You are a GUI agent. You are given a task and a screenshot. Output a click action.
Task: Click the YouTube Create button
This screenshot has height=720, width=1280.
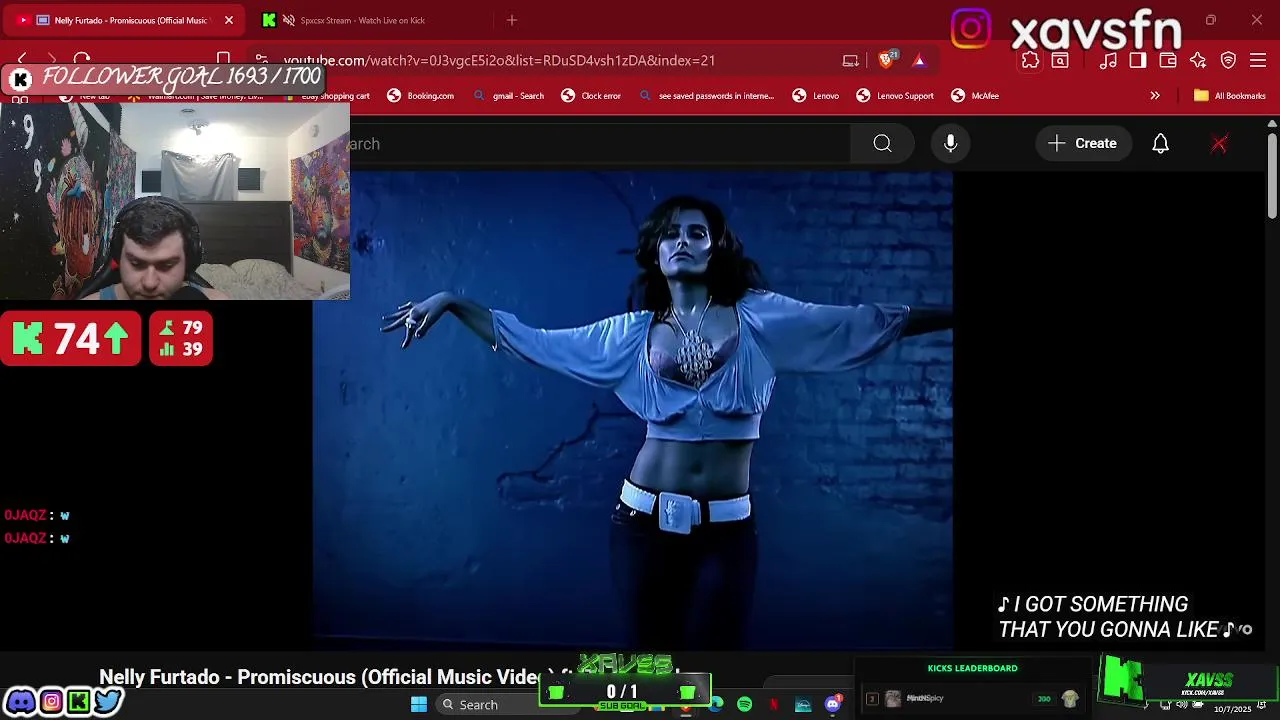[x=1083, y=144]
